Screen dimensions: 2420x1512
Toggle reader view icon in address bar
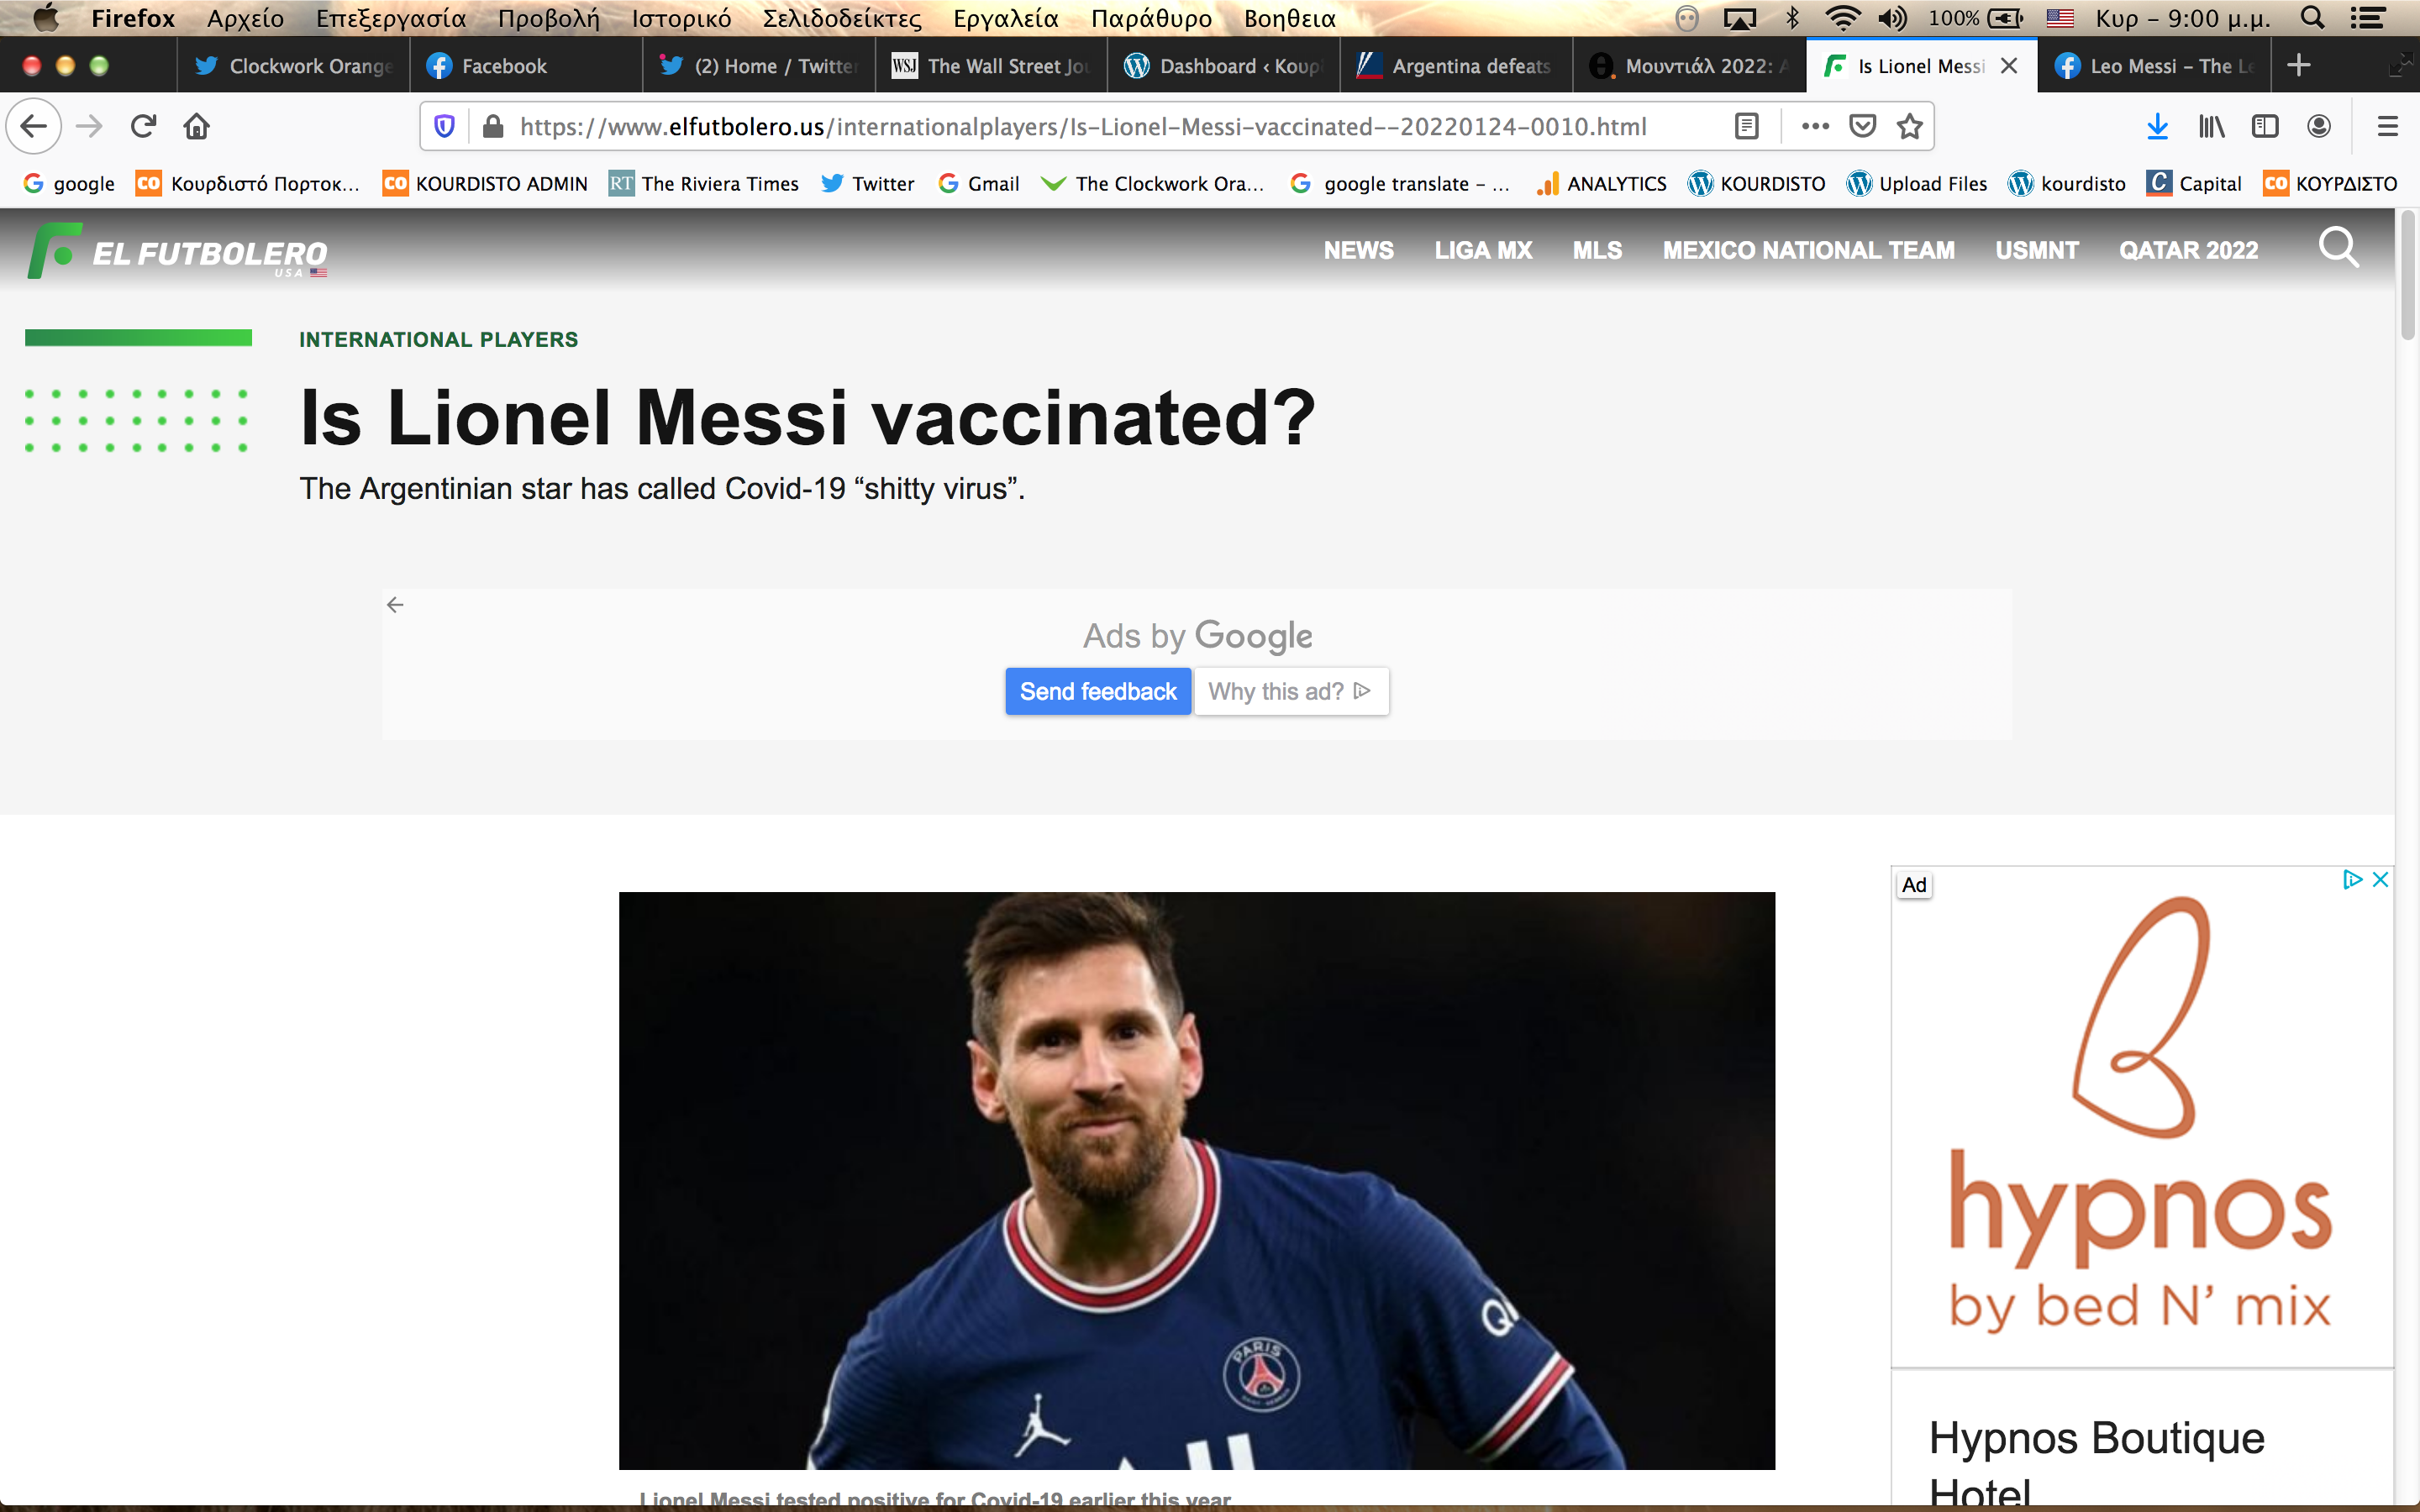1746,126
